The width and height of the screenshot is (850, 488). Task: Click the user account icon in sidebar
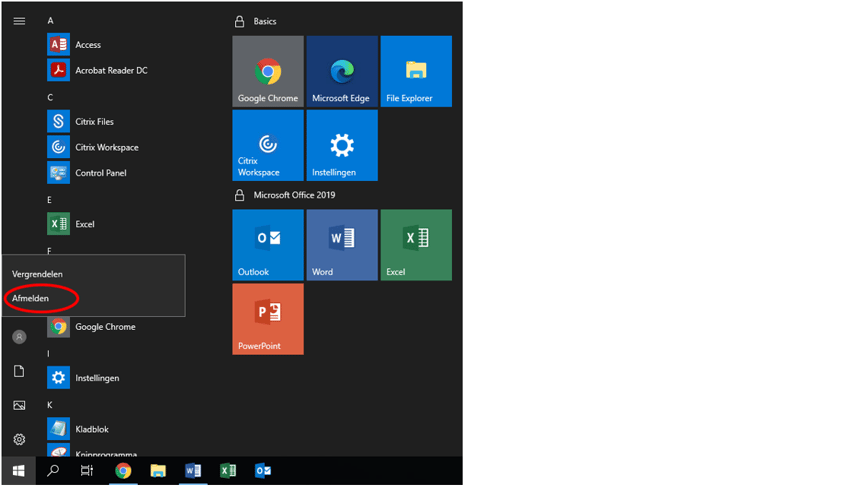(19, 337)
